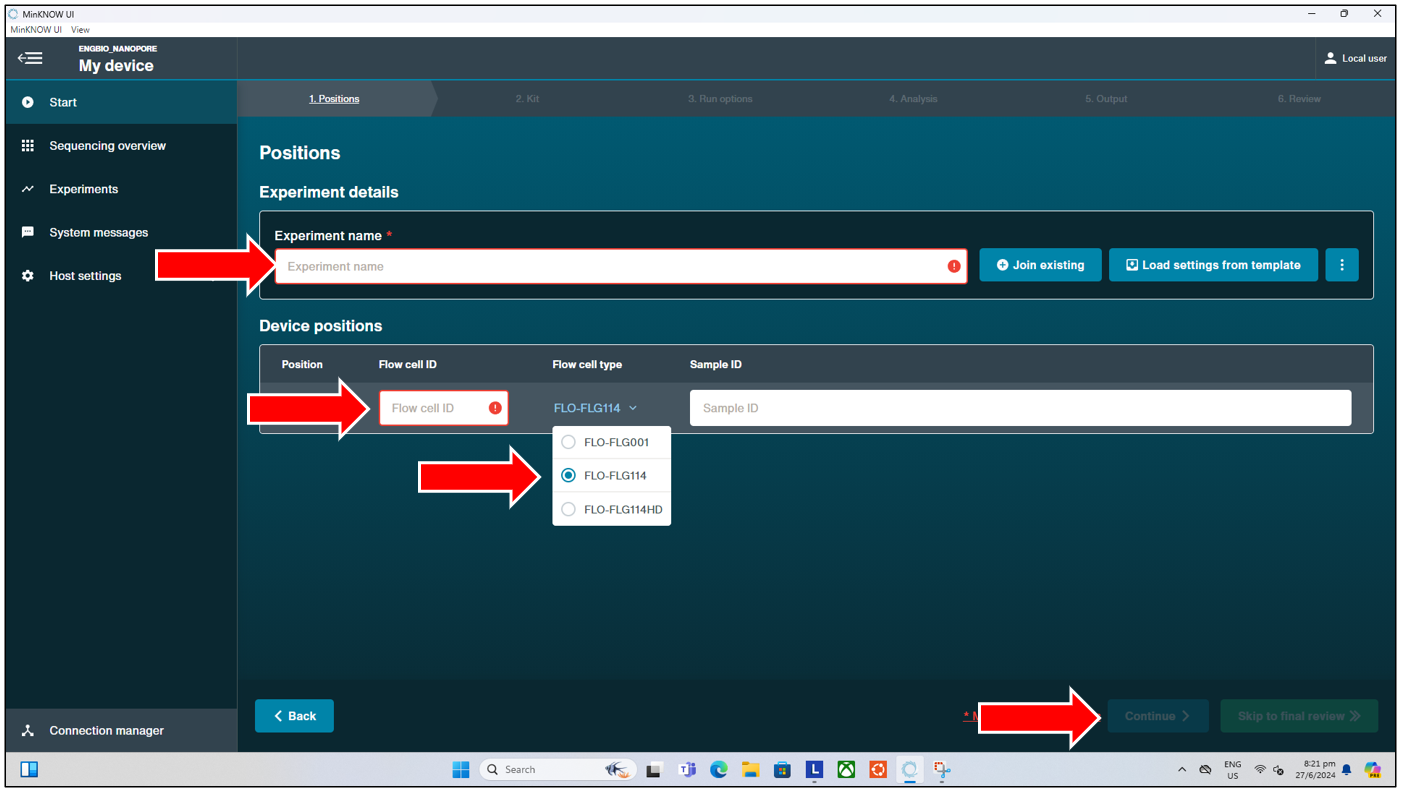Click the Flow cell ID input field

point(443,408)
